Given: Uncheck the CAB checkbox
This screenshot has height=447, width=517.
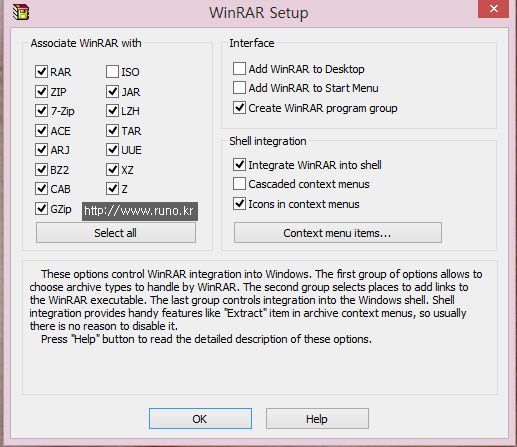Looking at the screenshot, I should coord(41,189).
